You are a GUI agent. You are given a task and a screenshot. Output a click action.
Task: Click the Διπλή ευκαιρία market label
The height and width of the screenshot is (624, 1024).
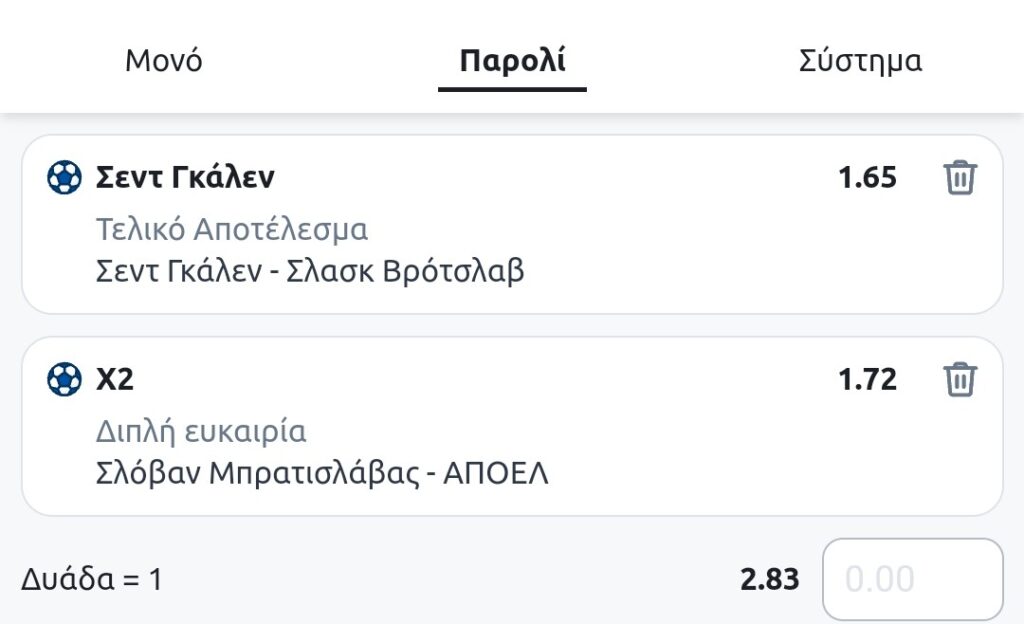point(201,432)
